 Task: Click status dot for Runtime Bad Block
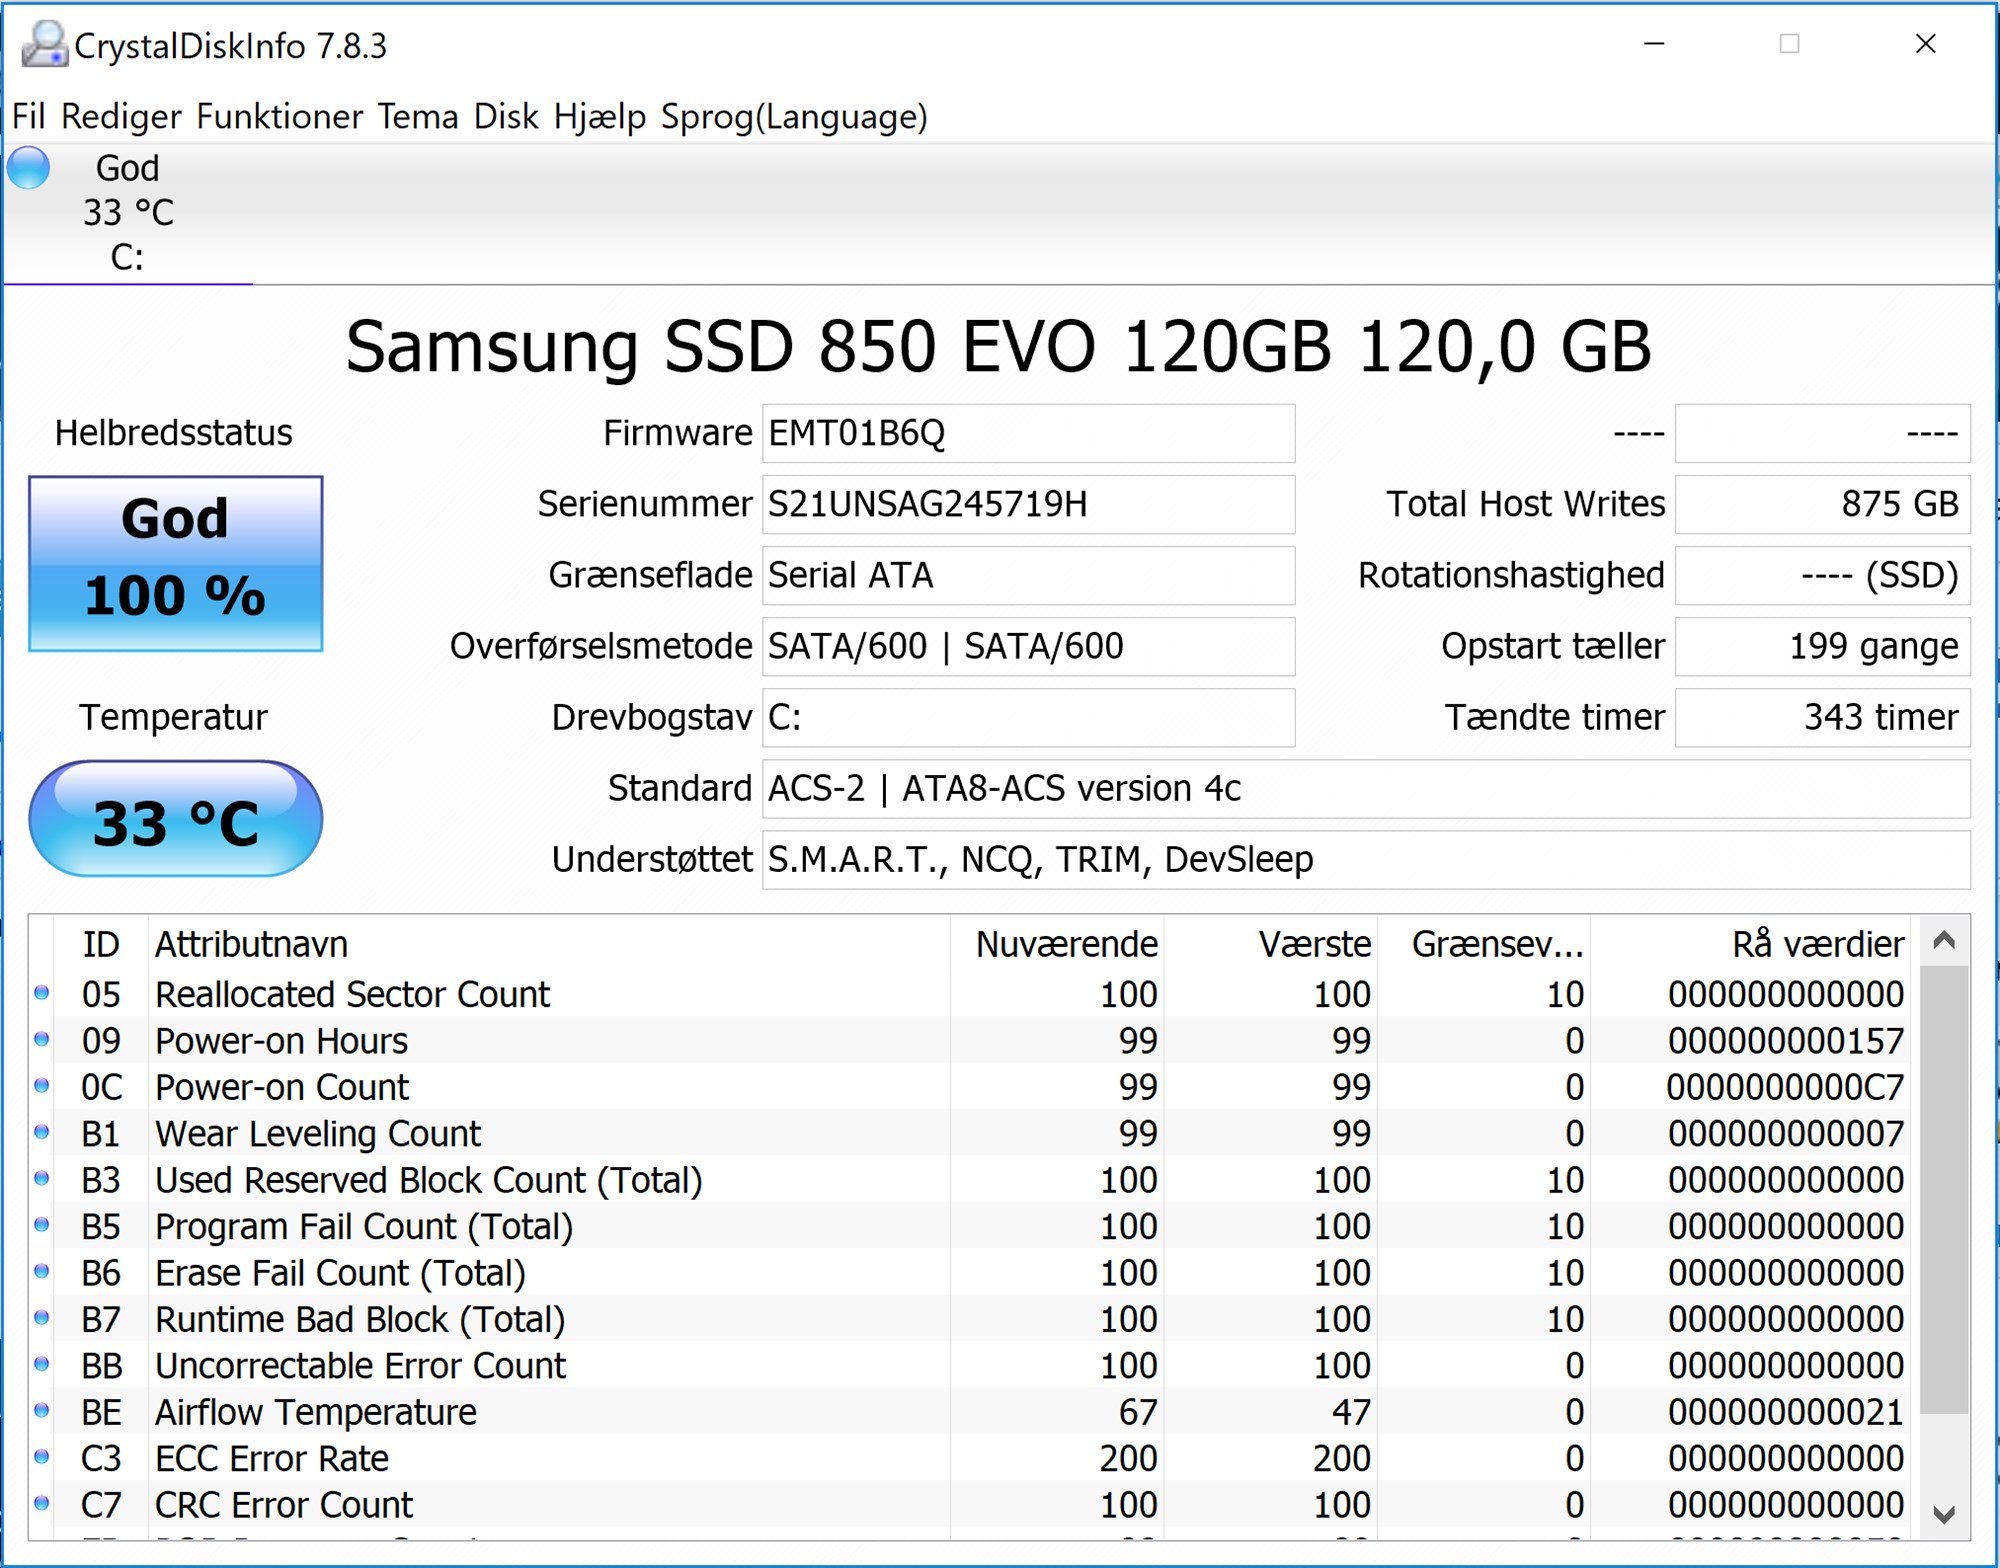[x=42, y=1318]
